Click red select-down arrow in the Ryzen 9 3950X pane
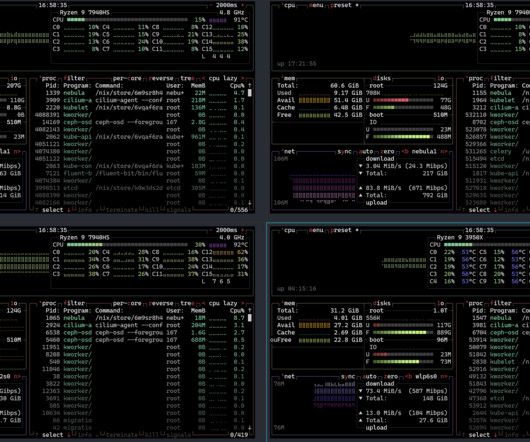This screenshot has height=442, width=530. [496, 435]
